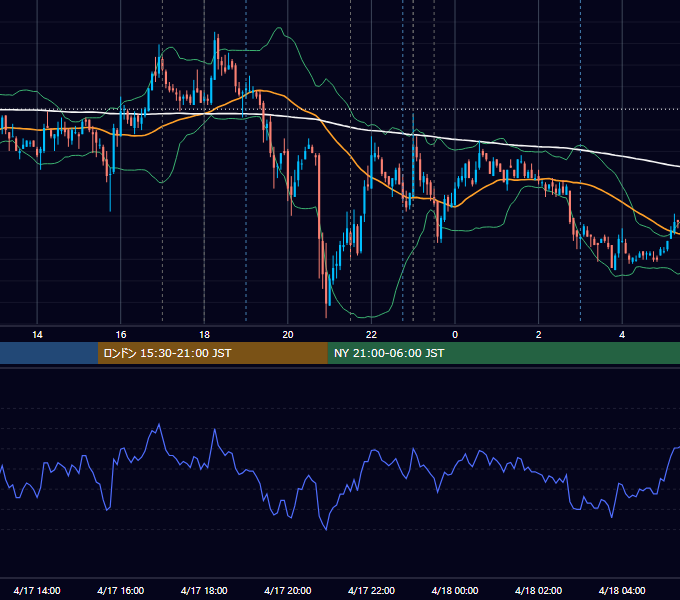
Task: Click the 20 hour axis label
Action: tap(288, 335)
